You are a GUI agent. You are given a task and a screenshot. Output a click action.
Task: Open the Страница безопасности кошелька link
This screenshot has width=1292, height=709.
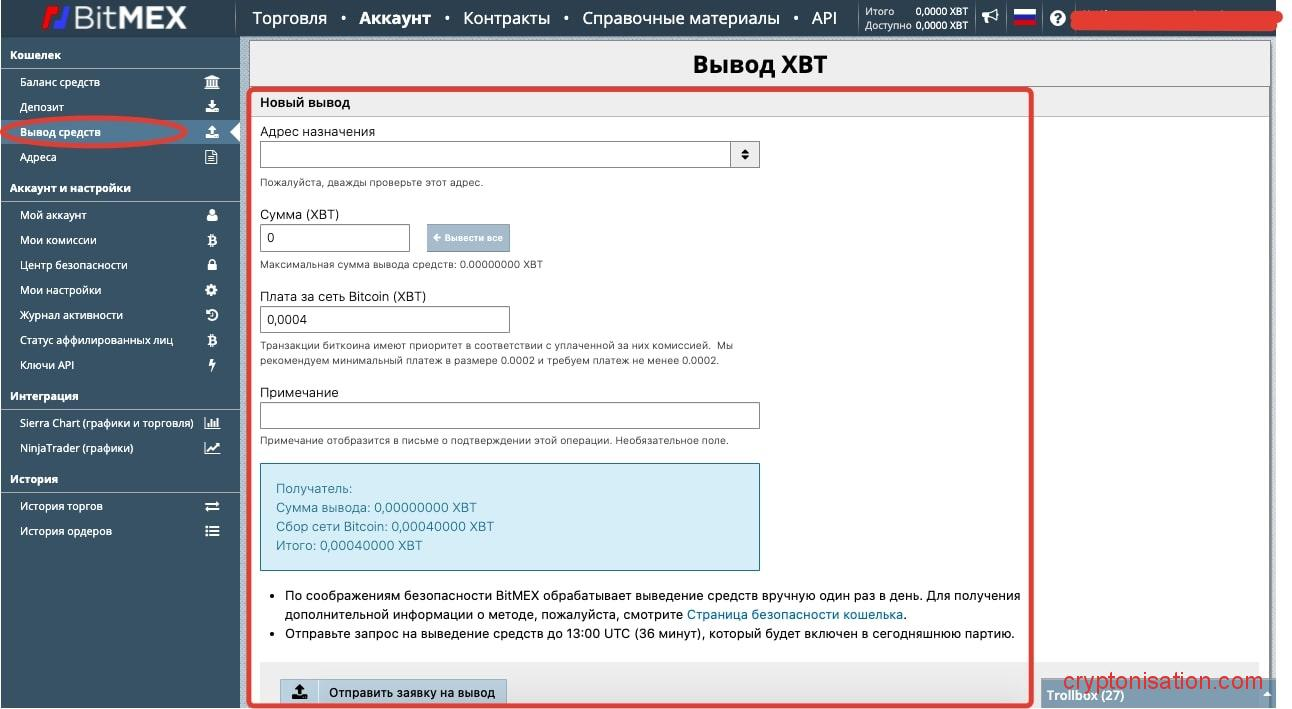(x=794, y=614)
